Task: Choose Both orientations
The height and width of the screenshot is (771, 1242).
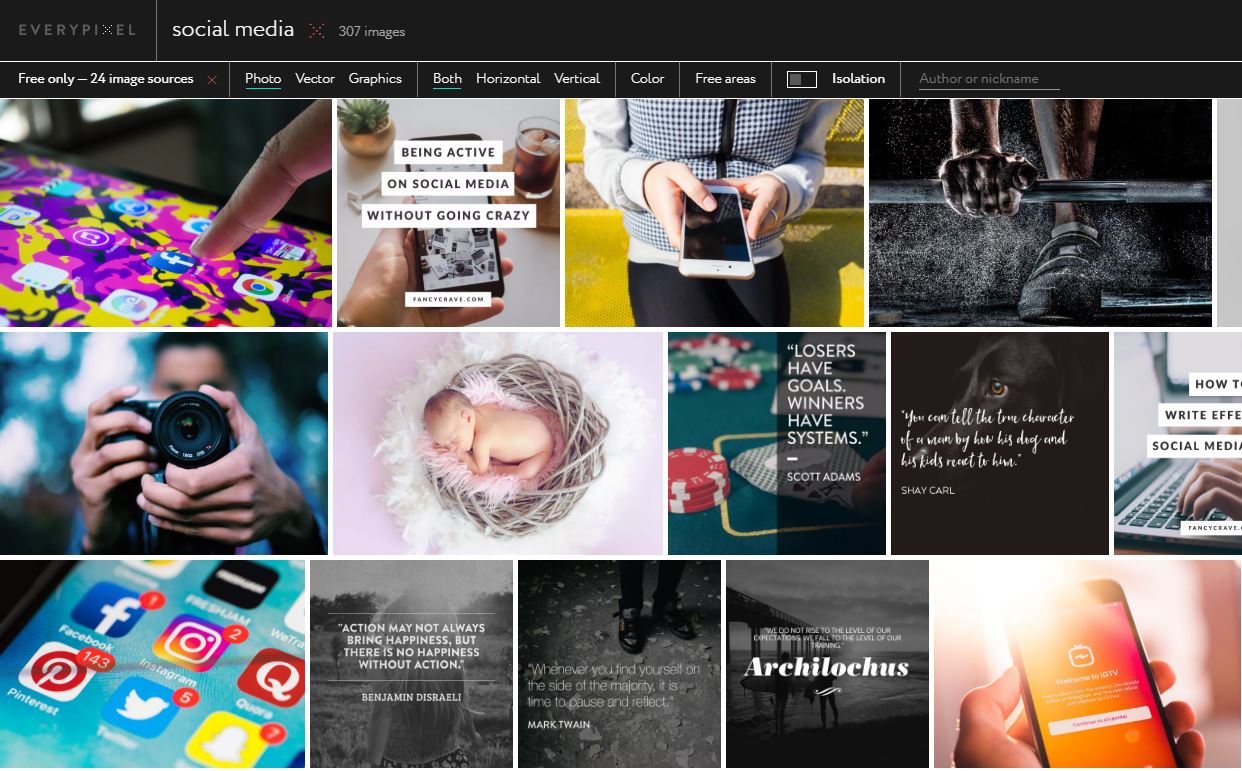Action: point(447,79)
